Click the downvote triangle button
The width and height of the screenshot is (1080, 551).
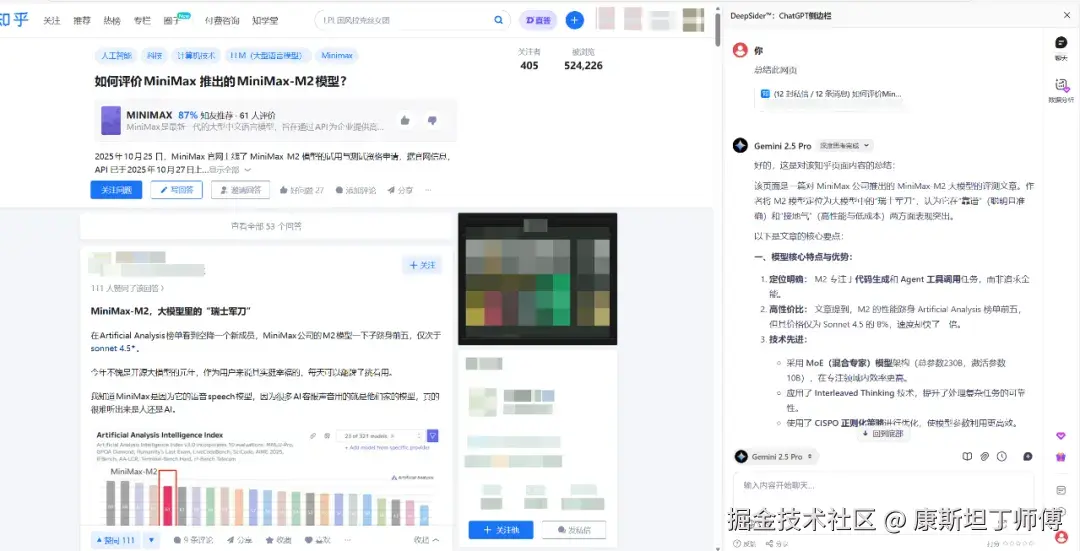(152, 540)
